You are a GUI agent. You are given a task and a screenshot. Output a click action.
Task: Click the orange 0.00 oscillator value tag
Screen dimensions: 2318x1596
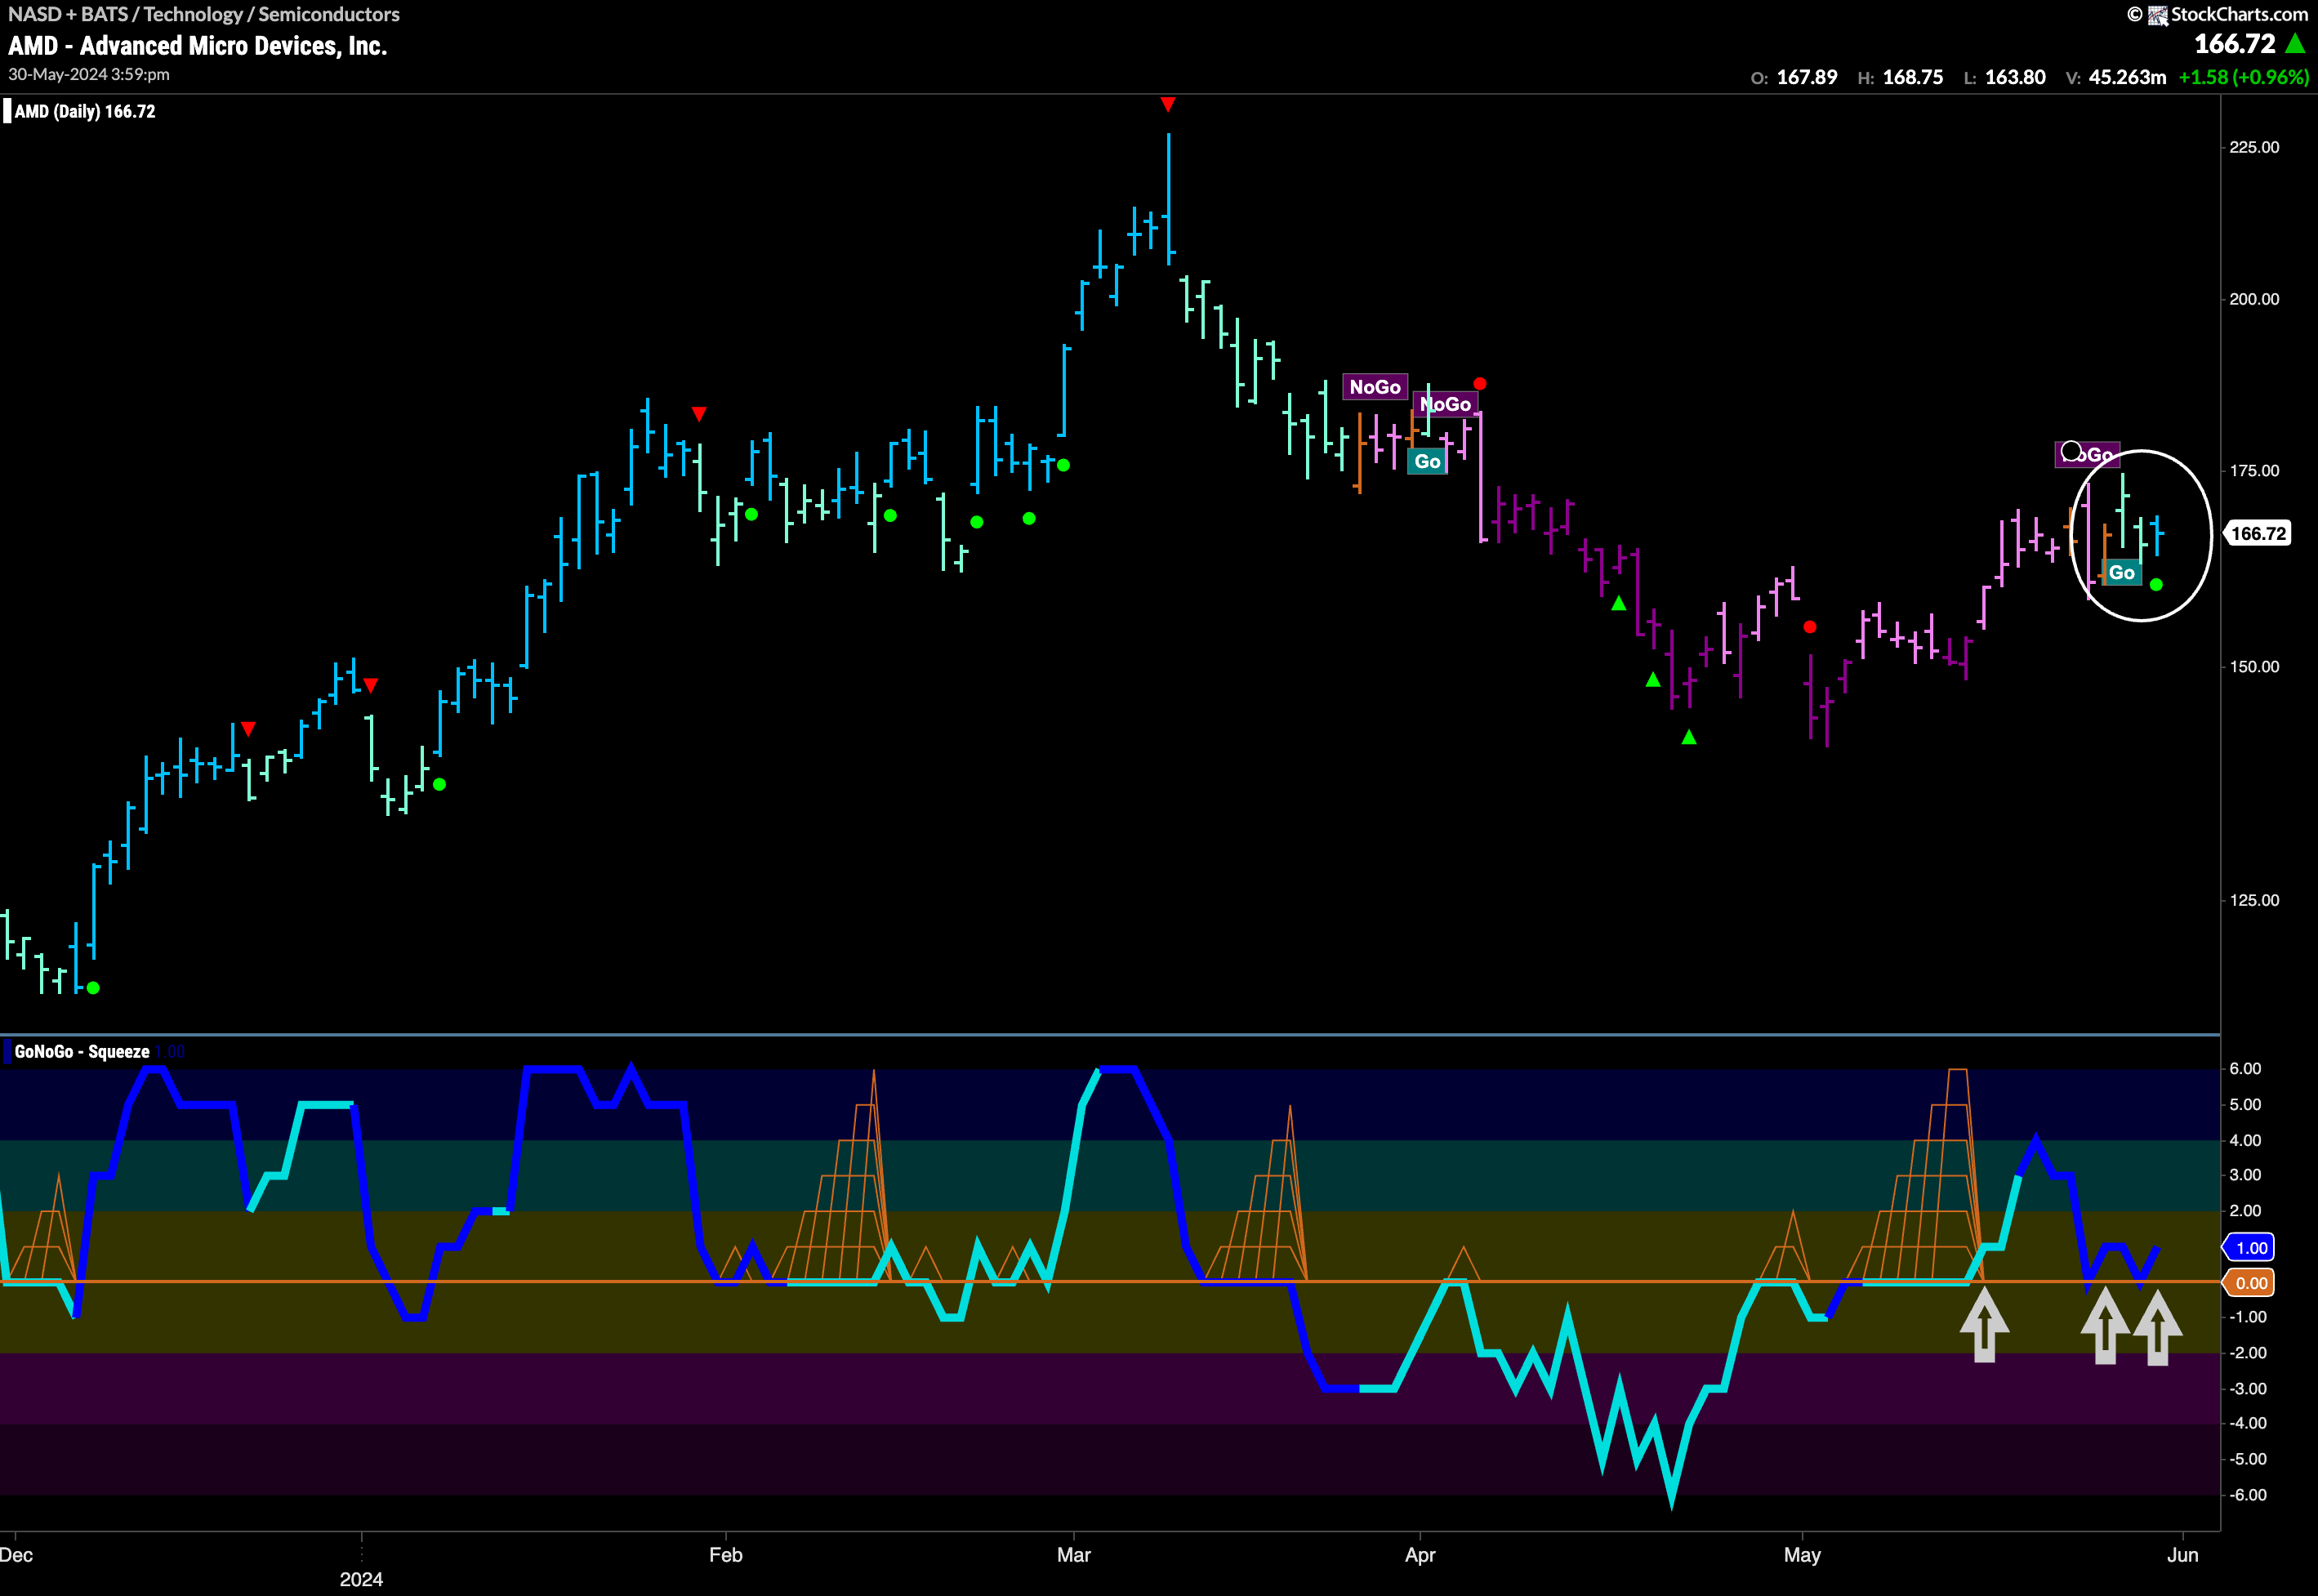(2251, 1283)
